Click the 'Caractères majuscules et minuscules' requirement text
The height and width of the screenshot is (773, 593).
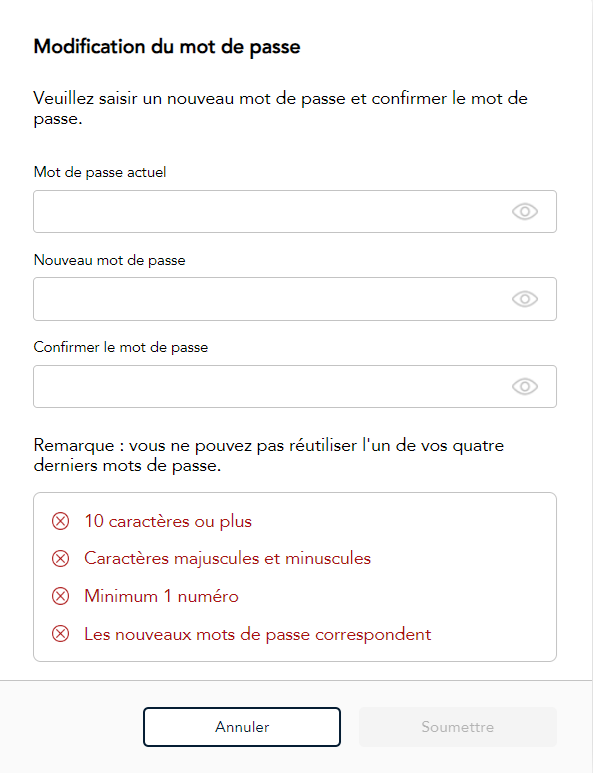click(x=227, y=559)
